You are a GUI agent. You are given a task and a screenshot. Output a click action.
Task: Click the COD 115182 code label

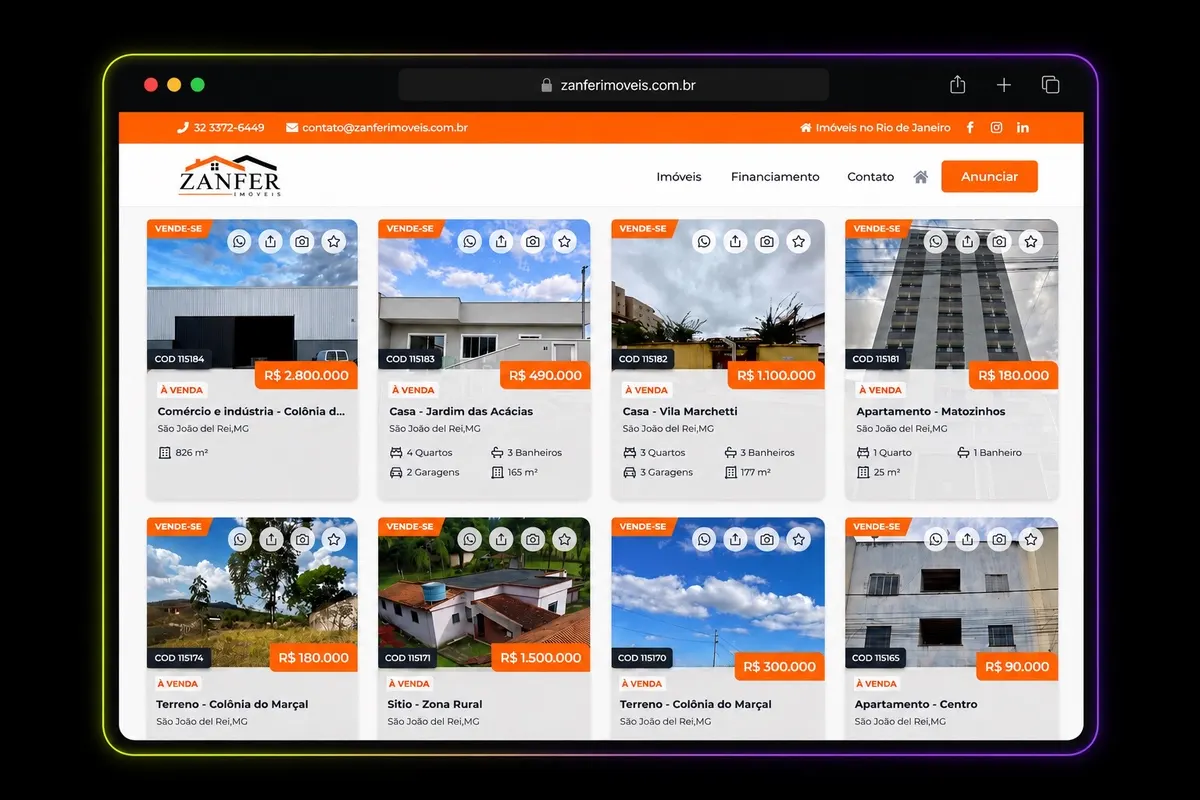click(643, 359)
